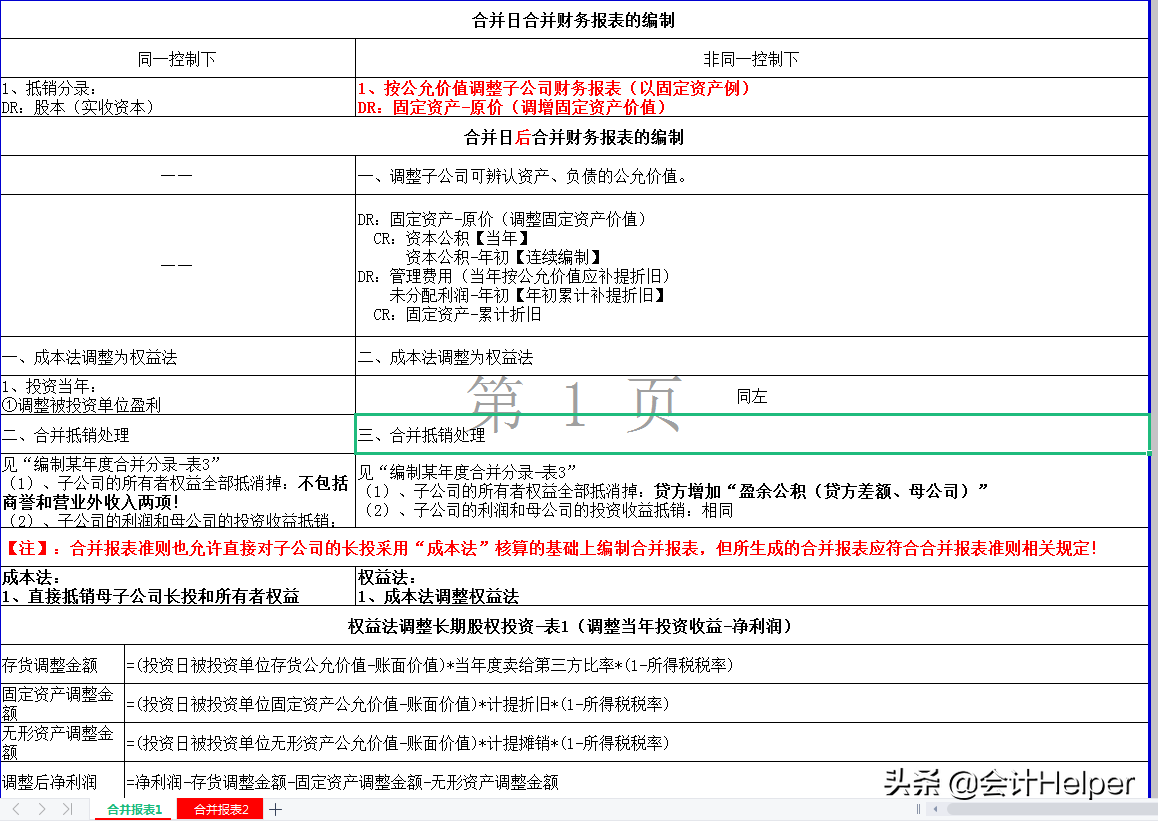Select the cell containing 同左
Viewport: 1158px width, 821px height.
coord(753,396)
